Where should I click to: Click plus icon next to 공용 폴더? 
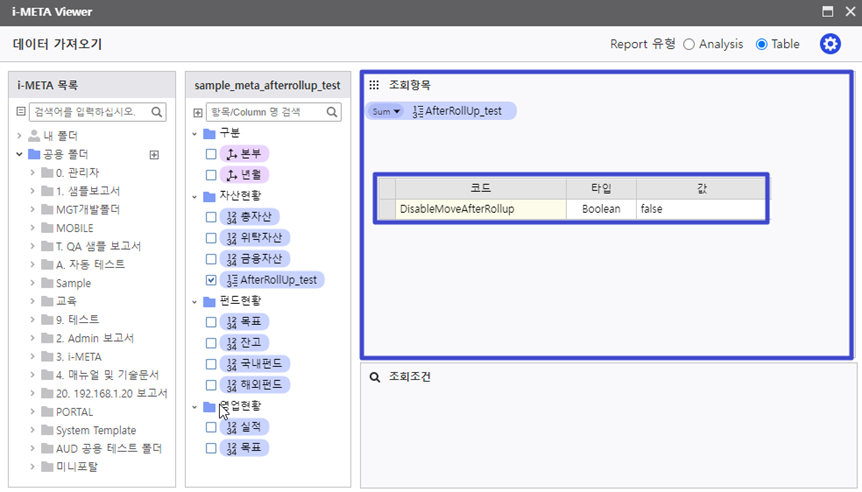[154, 155]
